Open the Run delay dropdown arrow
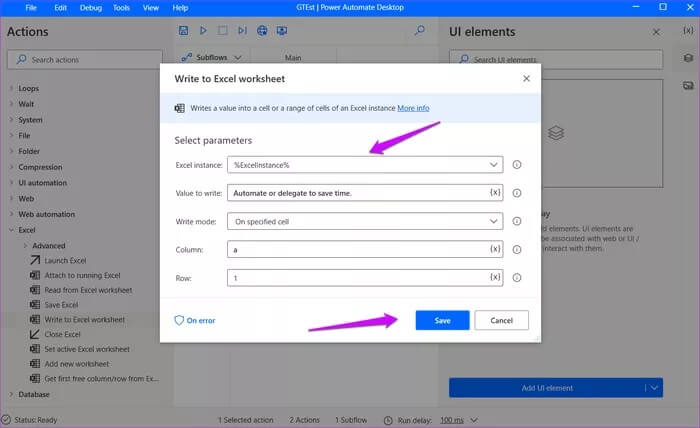Image resolution: width=700 pixels, height=428 pixels. click(x=474, y=420)
